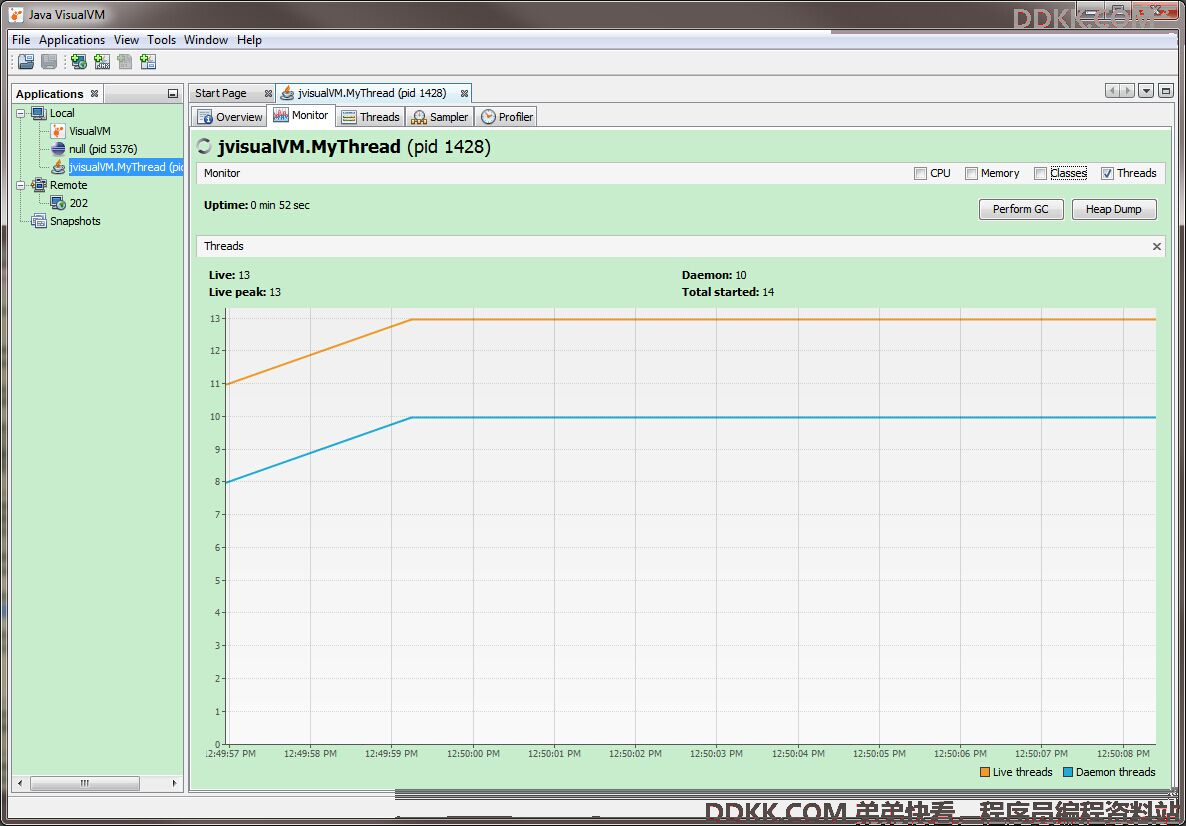Image resolution: width=1186 pixels, height=826 pixels.
Task: Select the Local node in tree
Action: (x=62, y=113)
